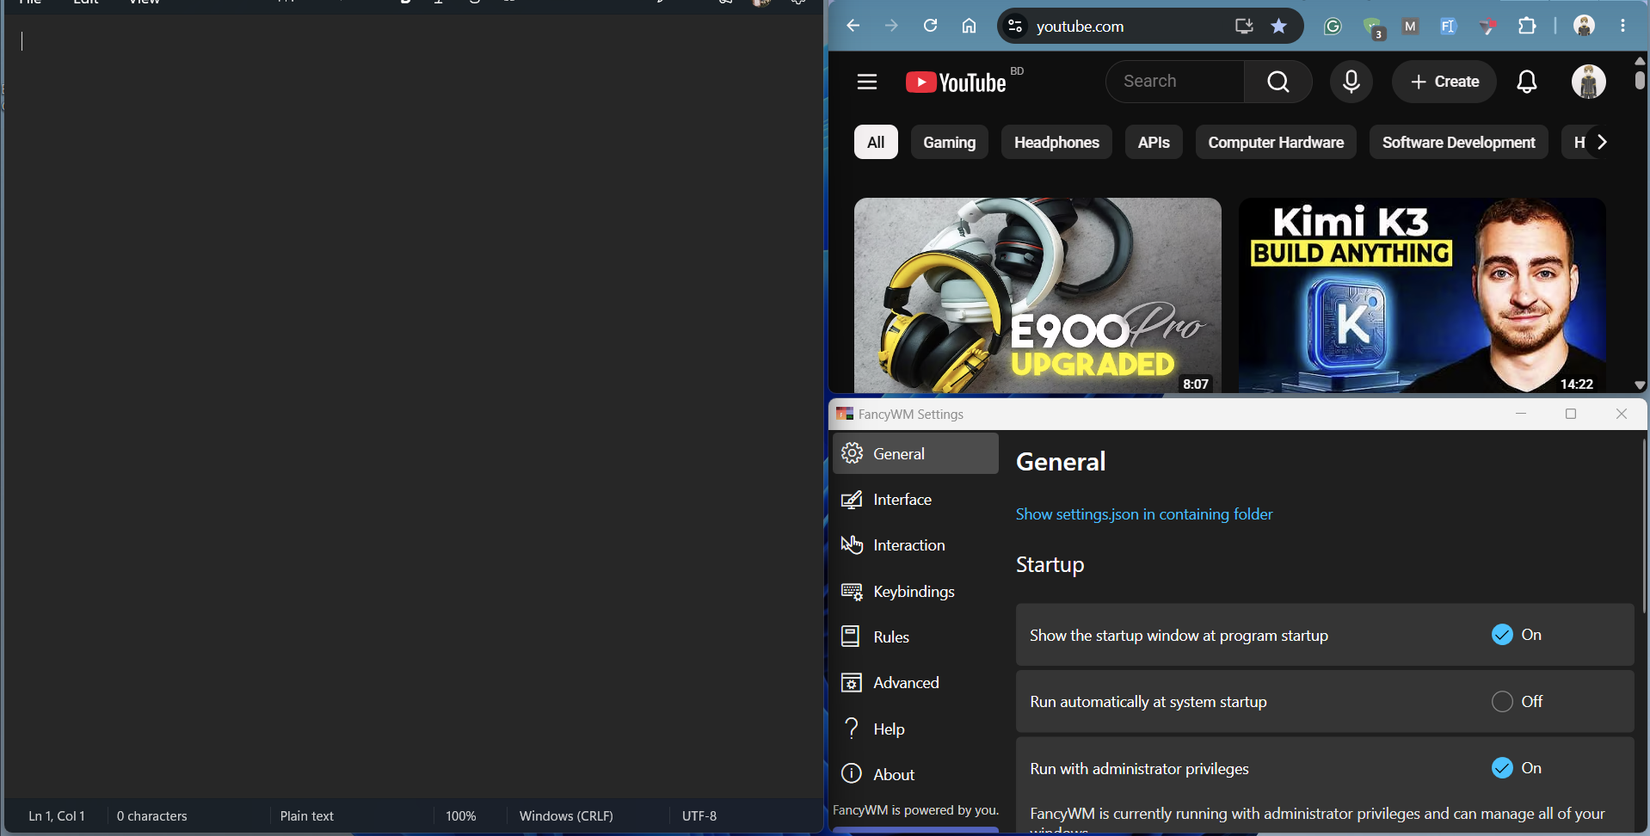Open the 100% zoom level in Notepad

coord(461,816)
